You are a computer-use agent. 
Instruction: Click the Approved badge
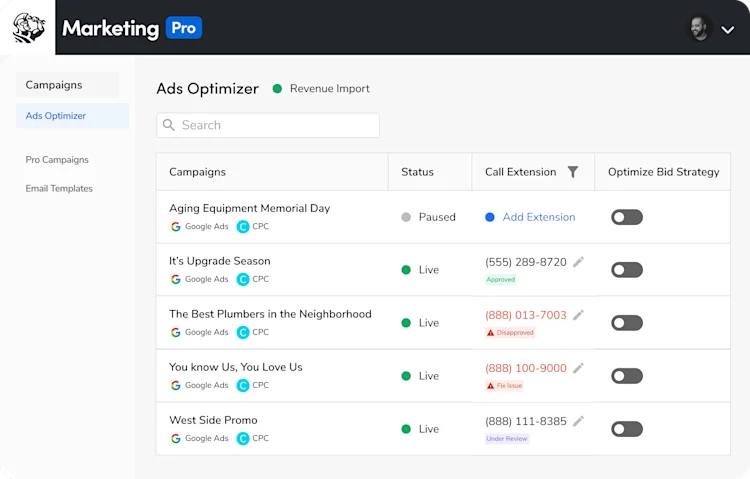(x=501, y=279)
